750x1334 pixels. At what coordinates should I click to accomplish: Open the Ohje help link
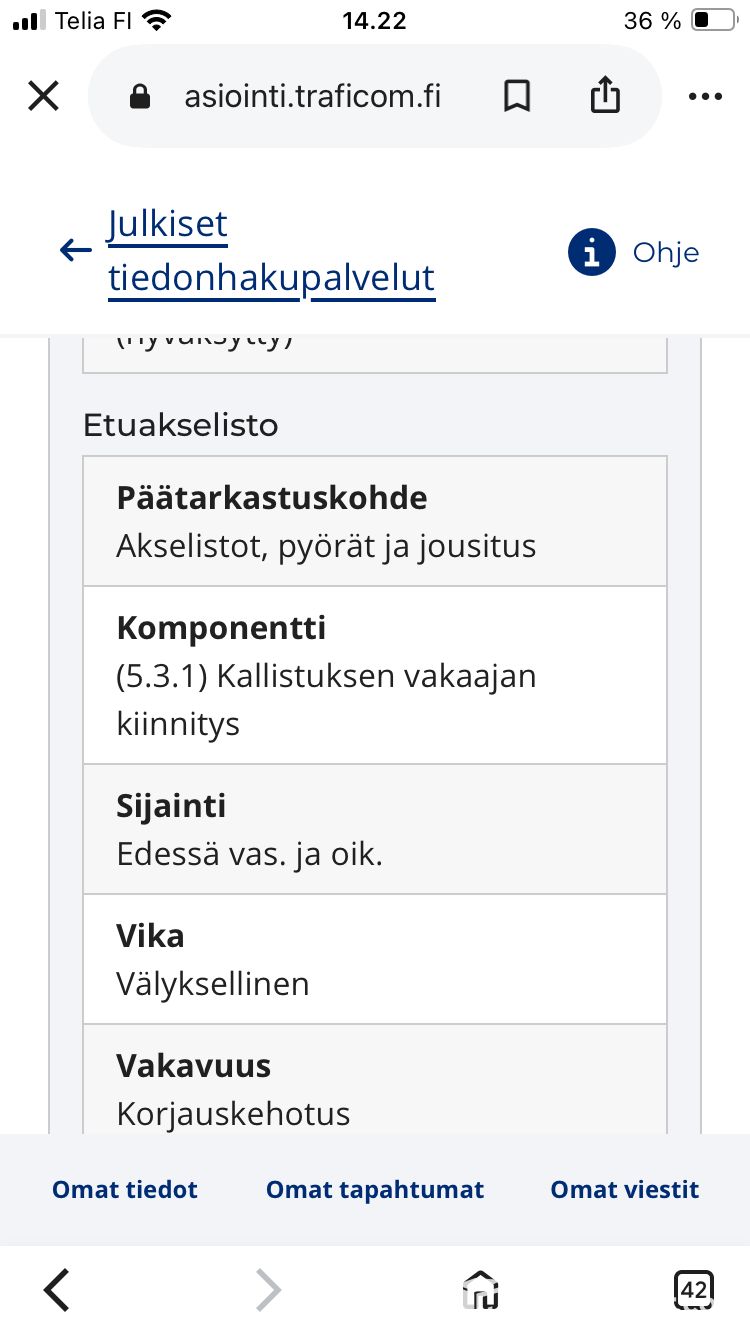[x=666, y=252]
